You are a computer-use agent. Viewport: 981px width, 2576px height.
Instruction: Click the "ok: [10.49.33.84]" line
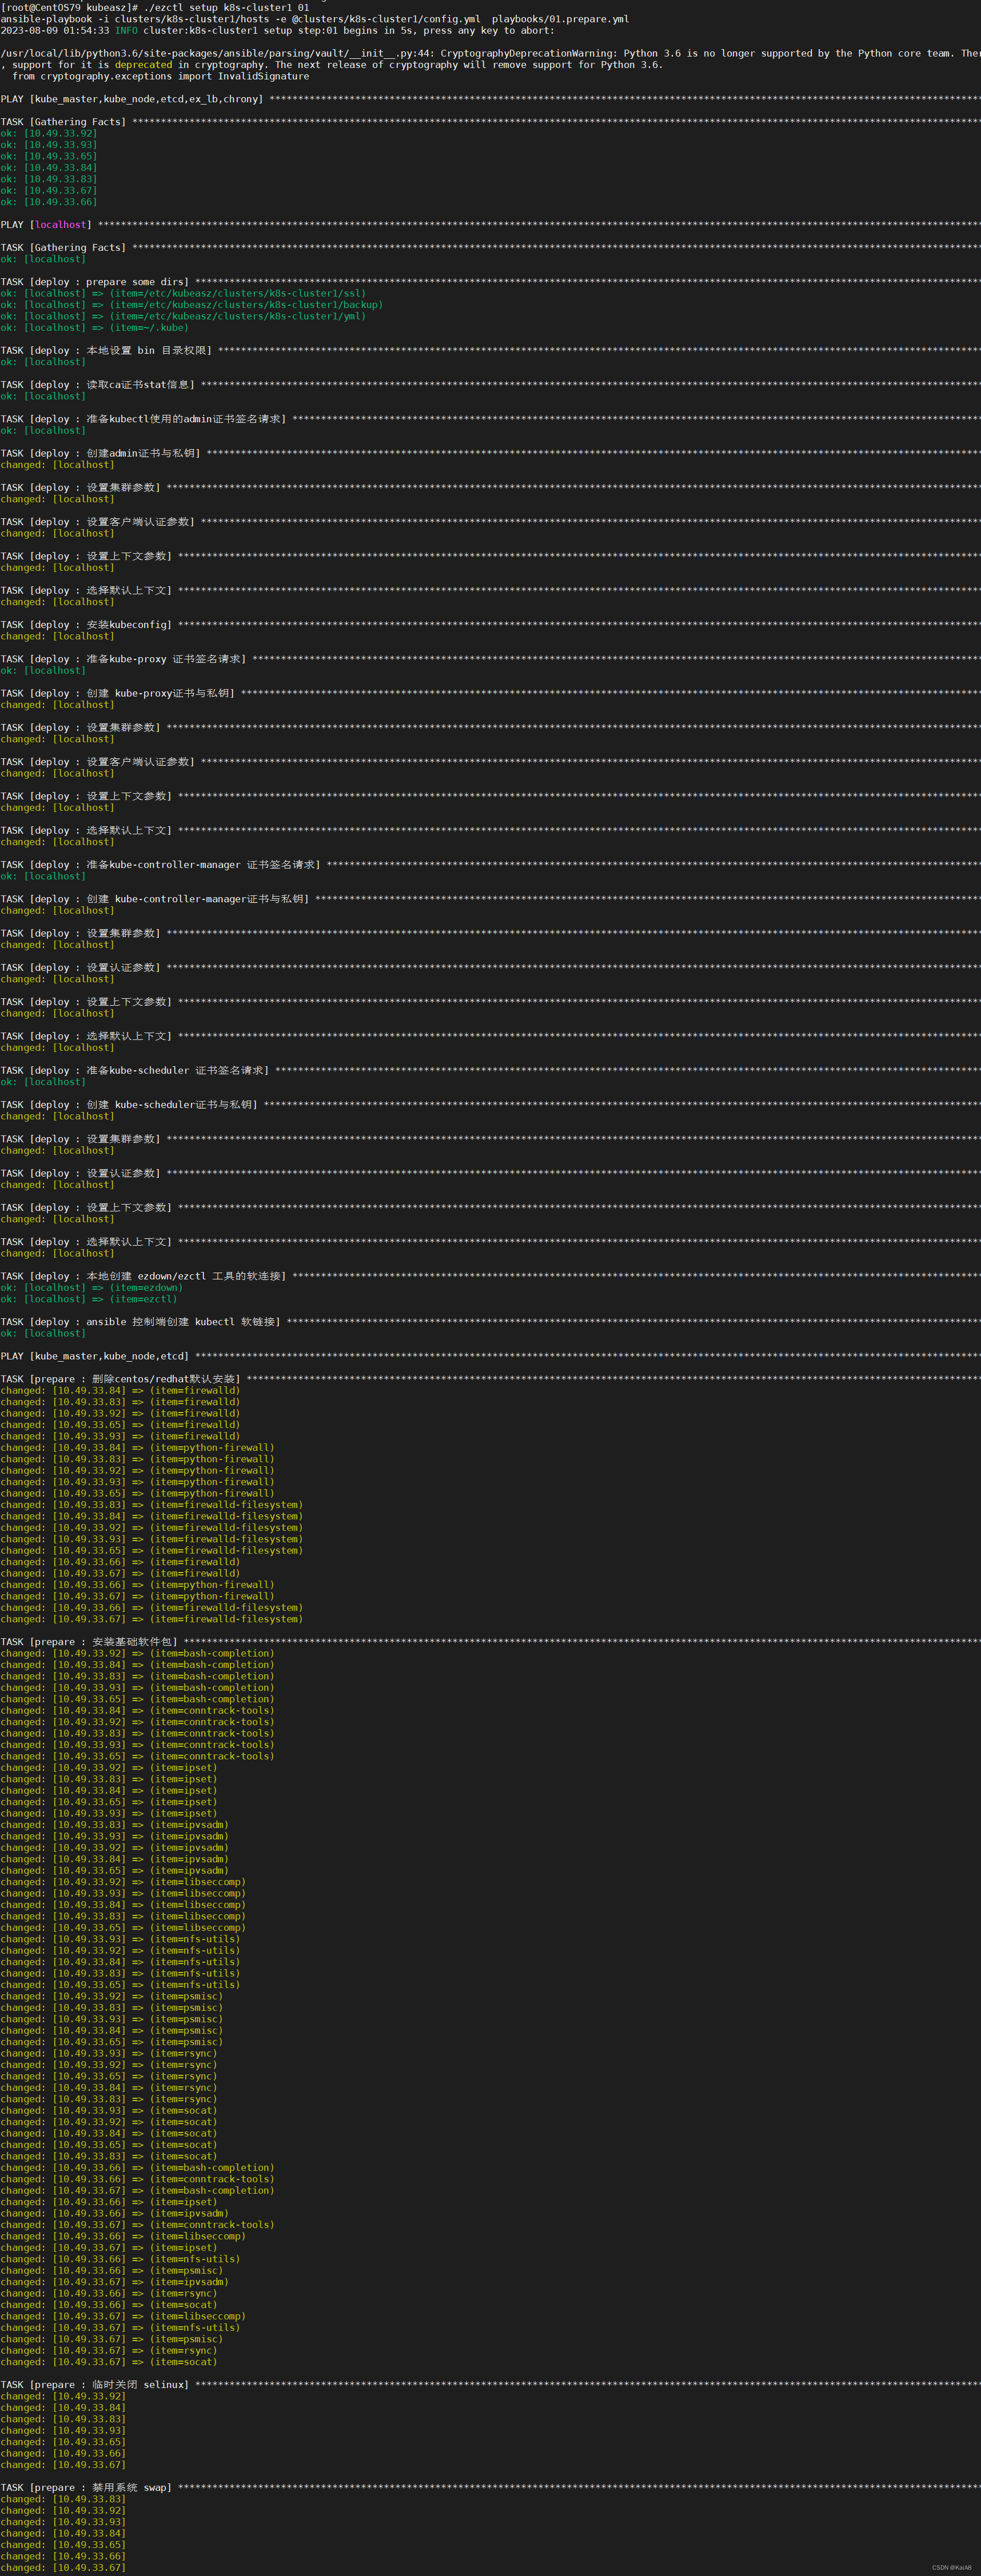(x=49, y=168)
